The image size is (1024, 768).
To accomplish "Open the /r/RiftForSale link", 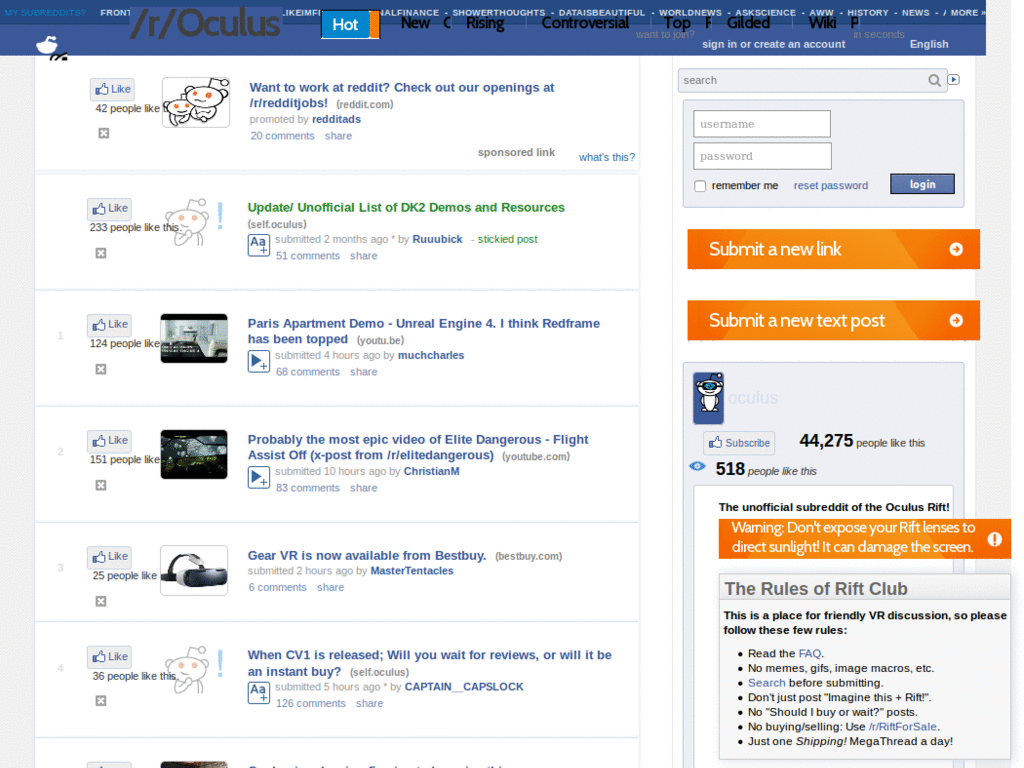I will [903, 727].
